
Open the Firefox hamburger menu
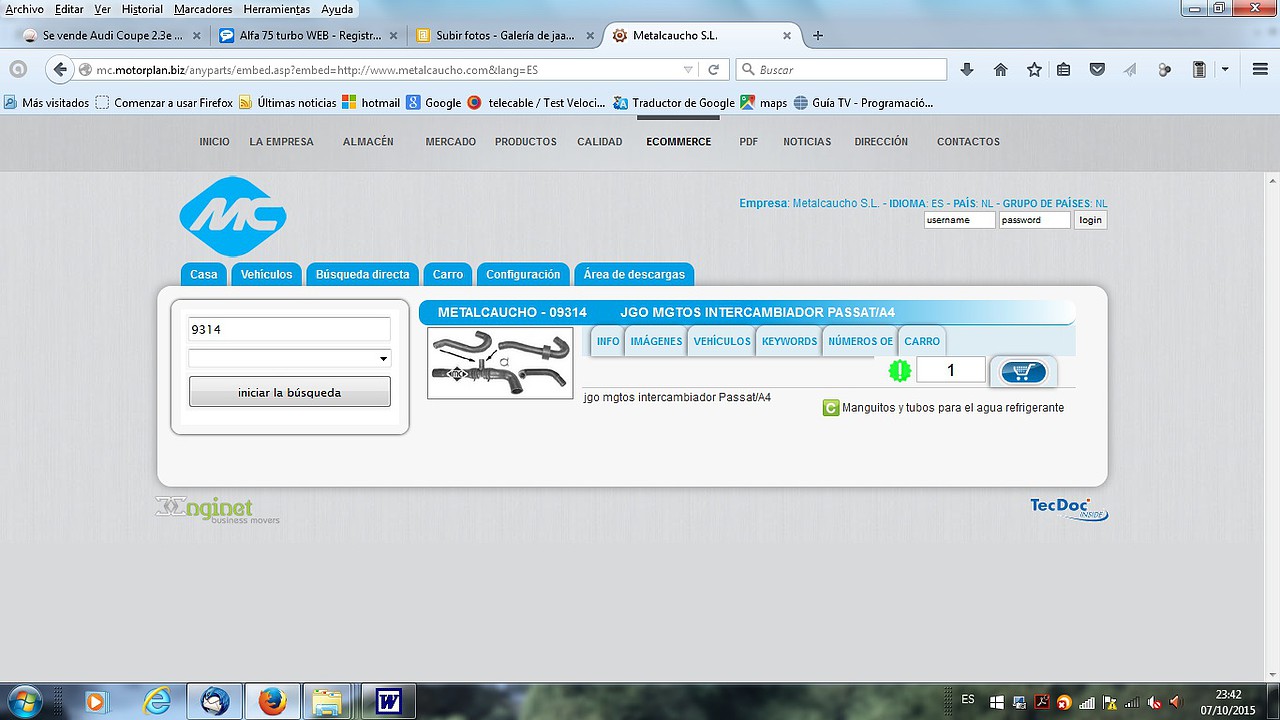point(1260,70)
